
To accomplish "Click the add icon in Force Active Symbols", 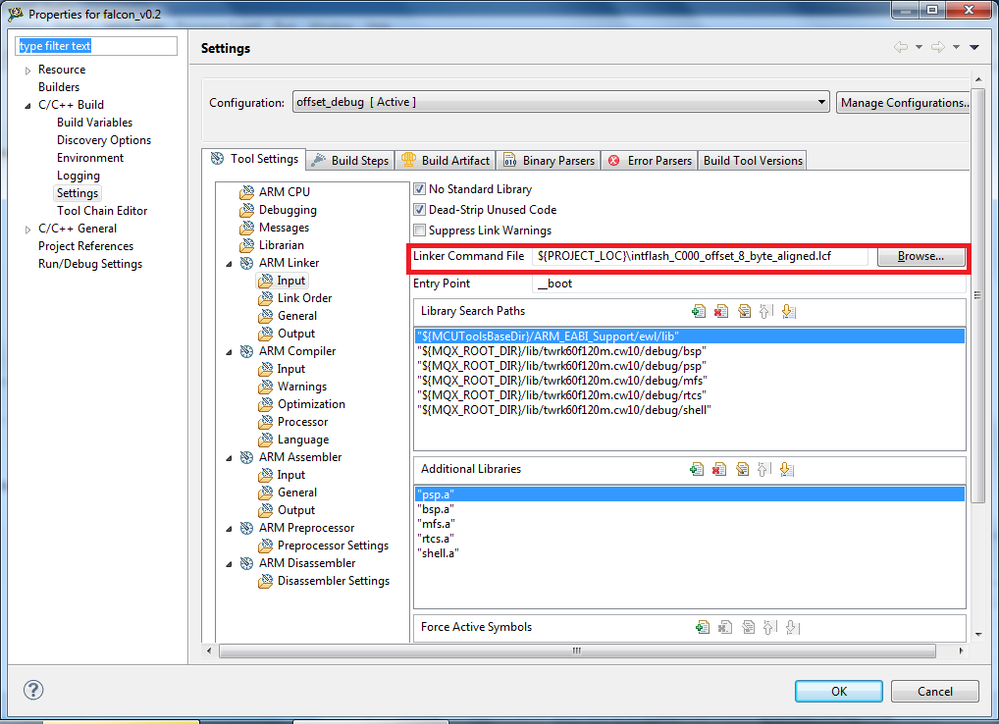I will [x=702, y=627].
